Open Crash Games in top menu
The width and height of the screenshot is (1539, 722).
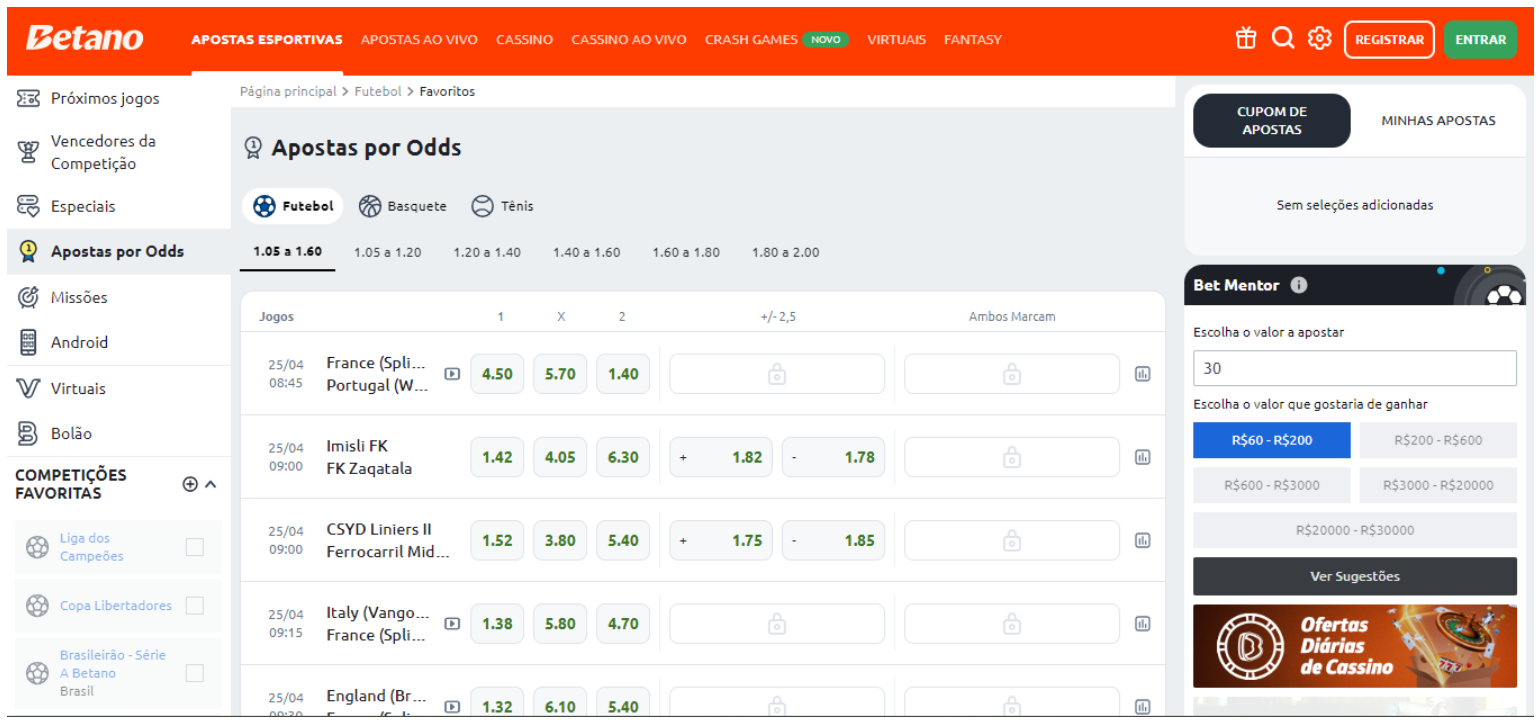(751, 40)
